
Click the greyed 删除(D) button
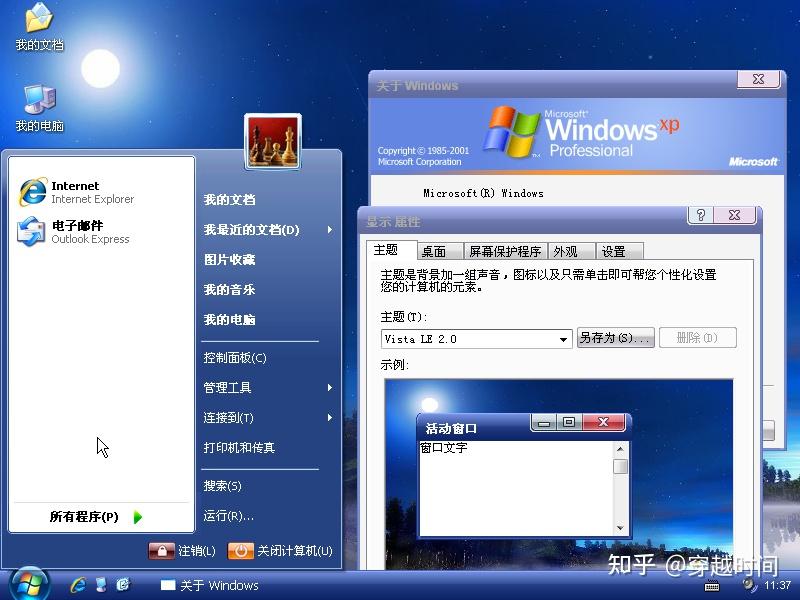point(697,338)
